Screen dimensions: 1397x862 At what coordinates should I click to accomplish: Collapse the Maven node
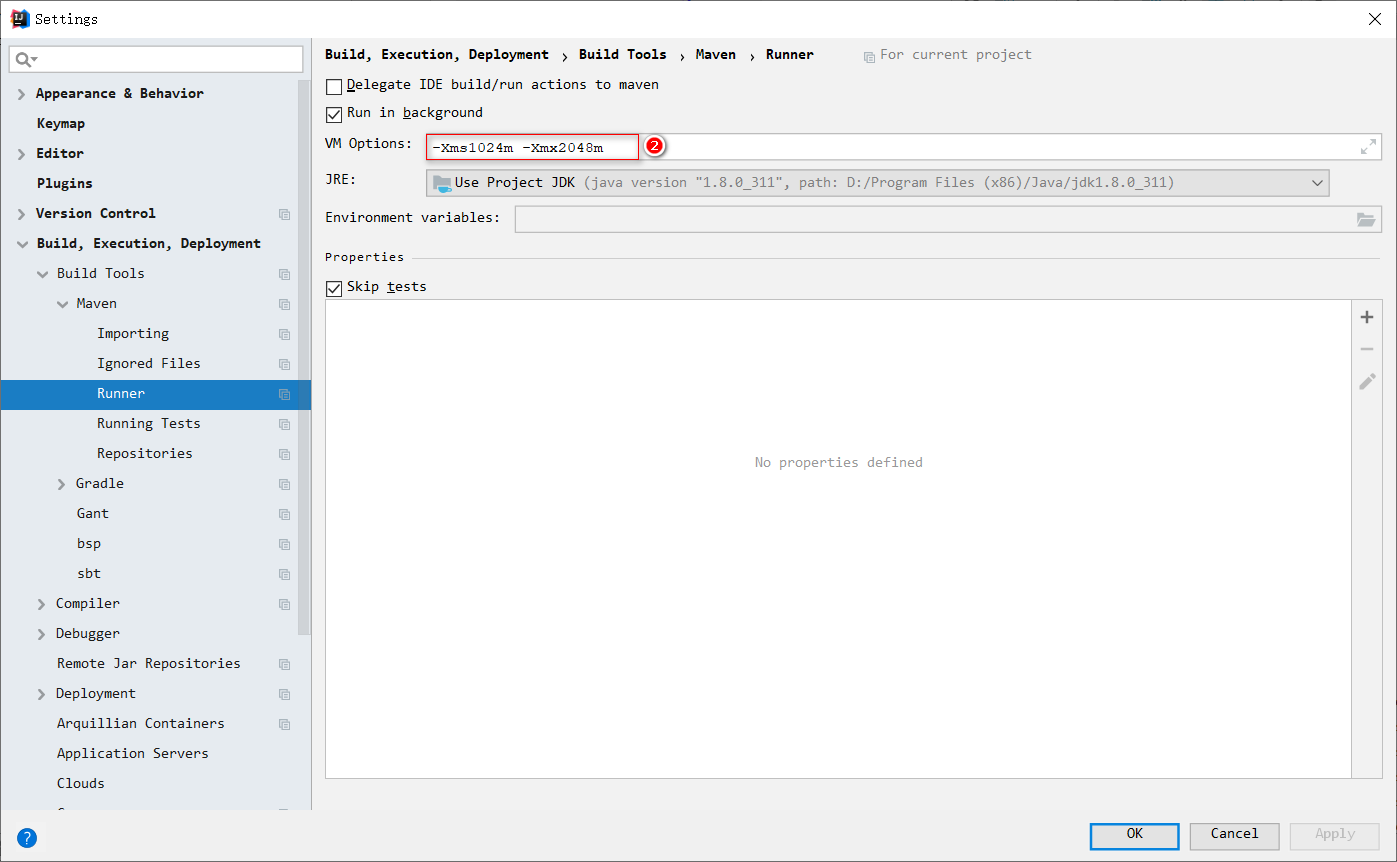point(62,304)
